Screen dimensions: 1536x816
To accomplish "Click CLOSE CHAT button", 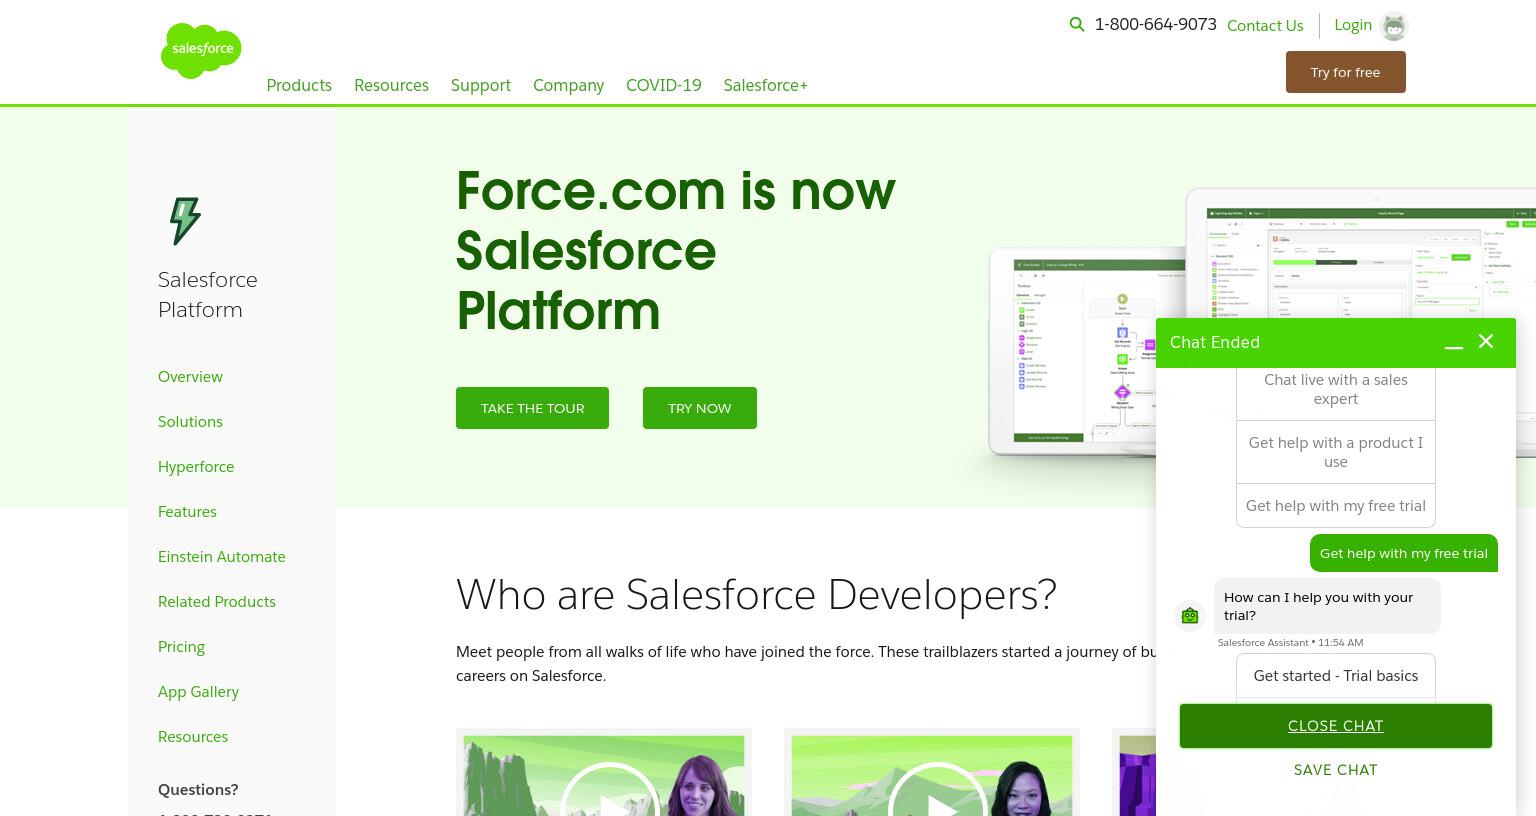I will [1336, 726].
